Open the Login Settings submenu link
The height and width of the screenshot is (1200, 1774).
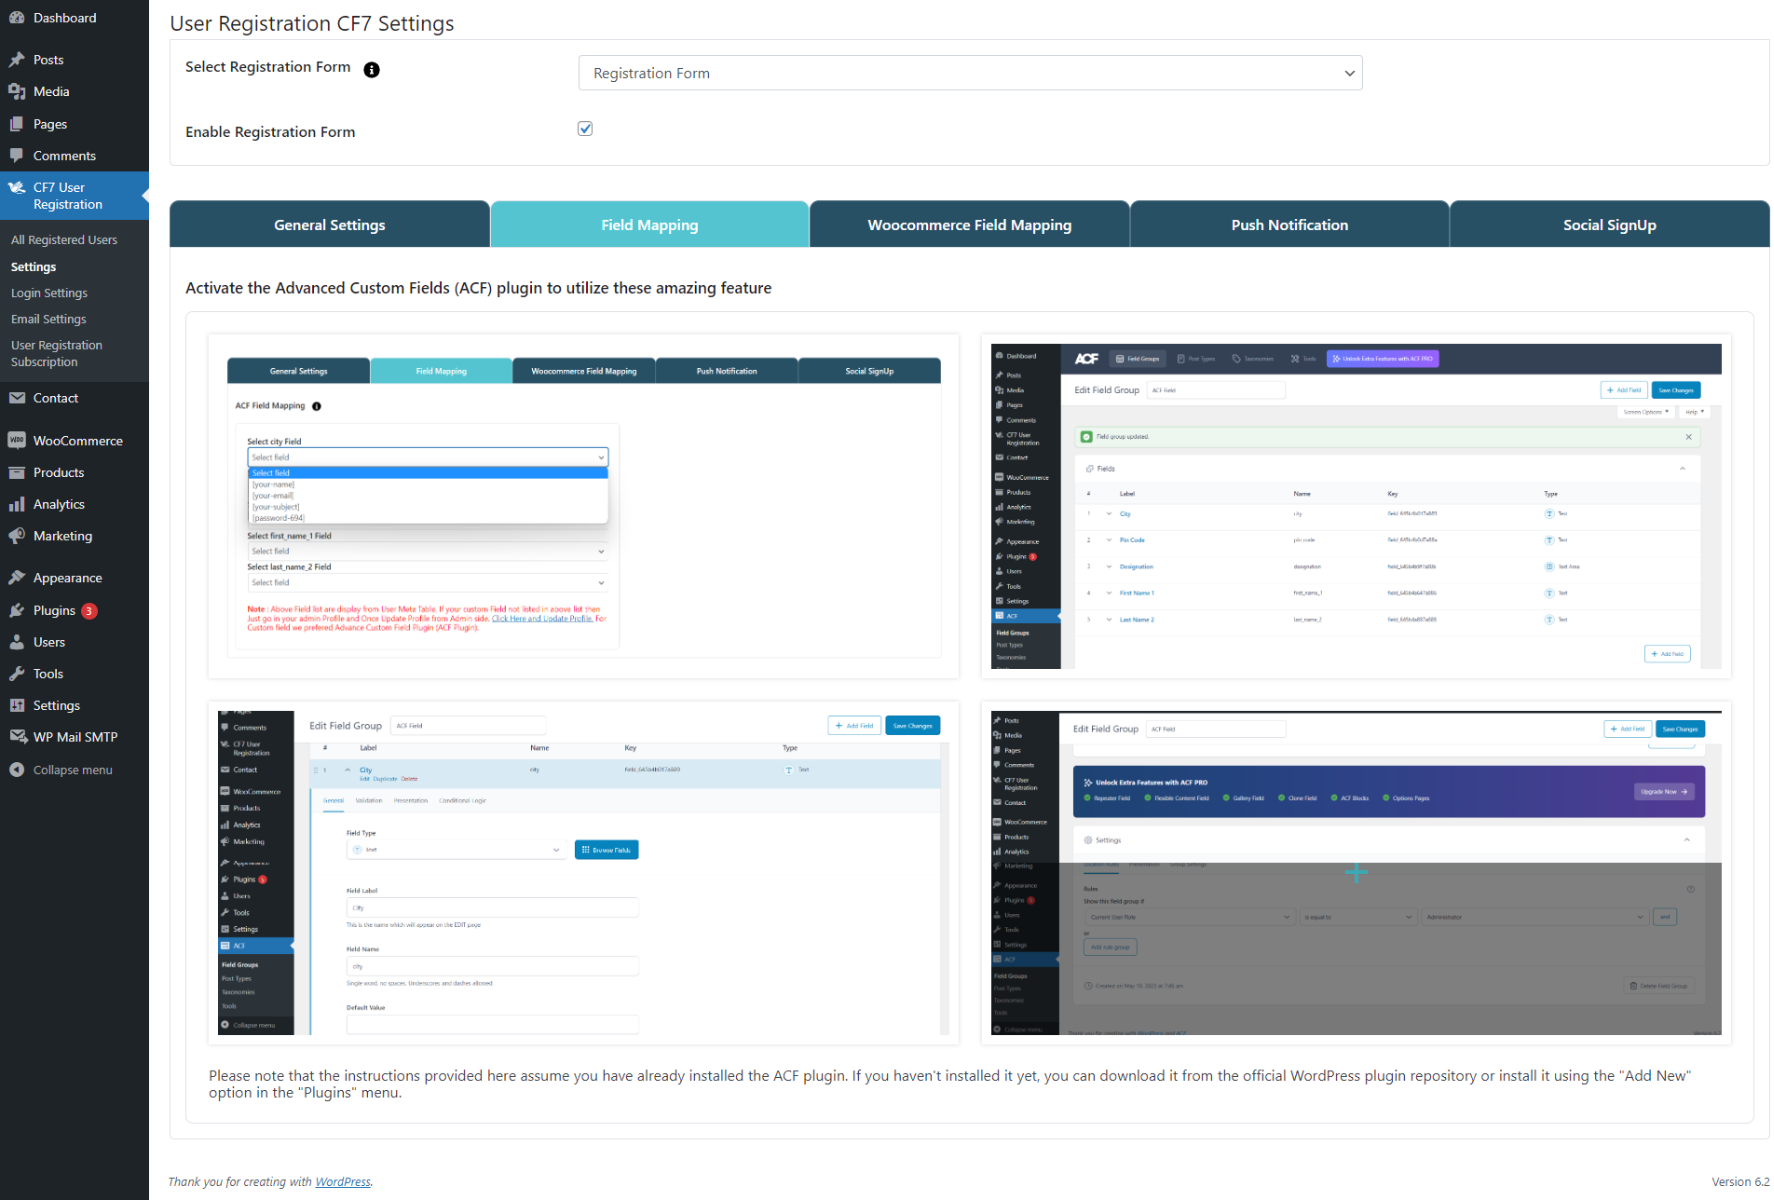49,293
